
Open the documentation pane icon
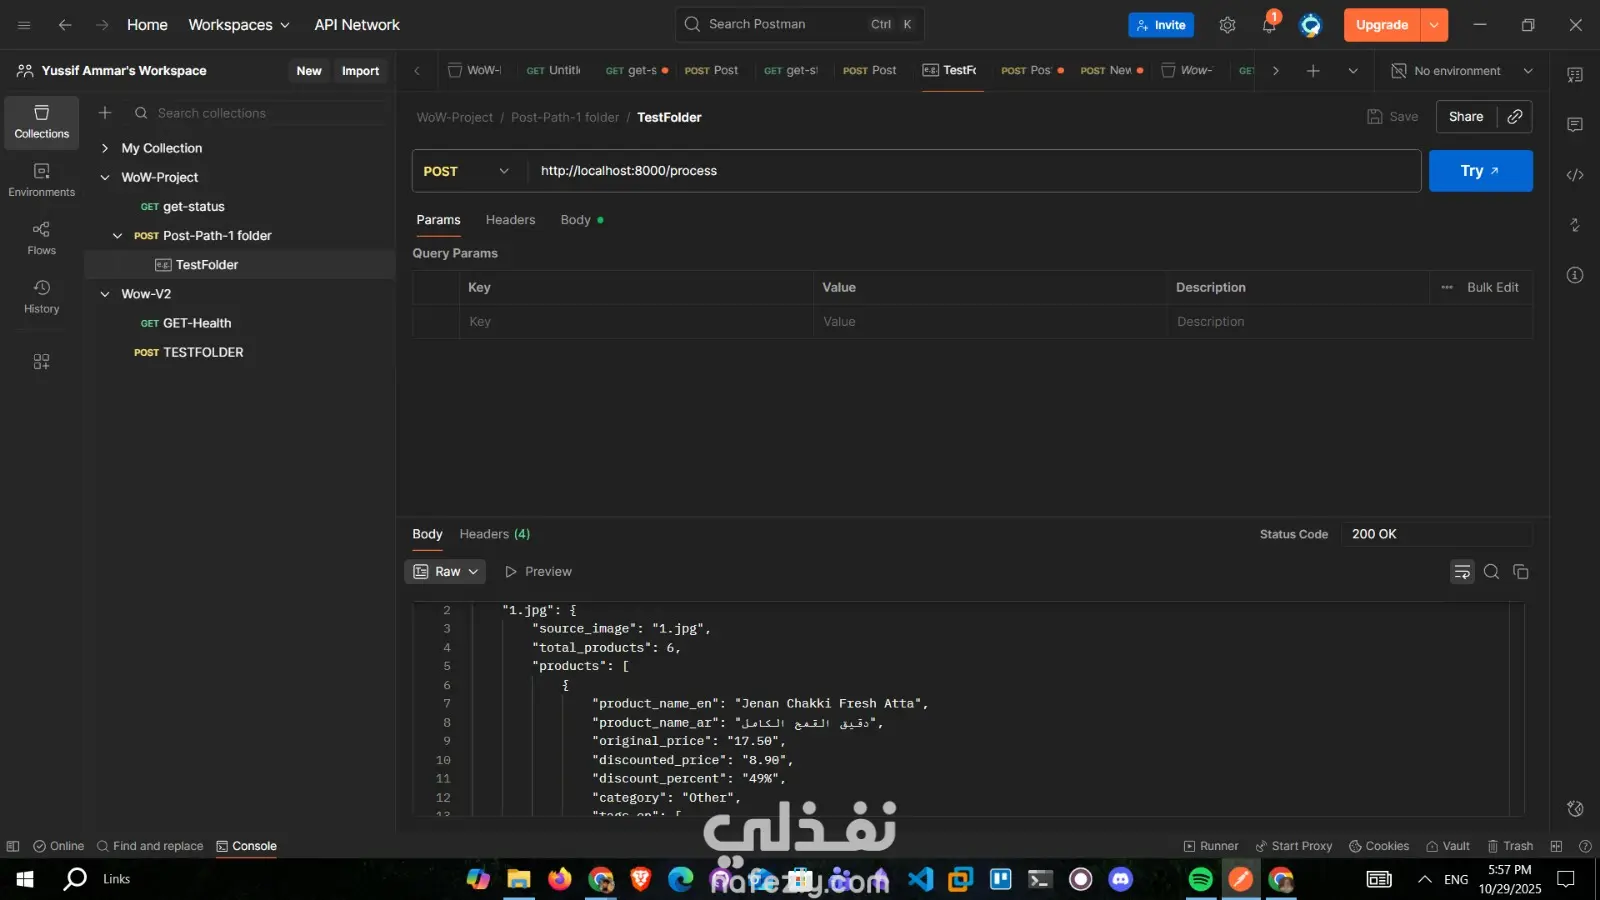1575,75
